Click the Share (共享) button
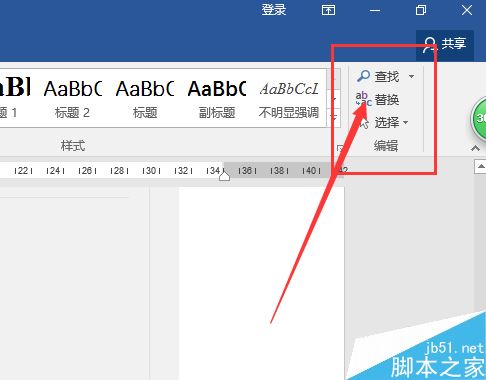Image resolution: width=486 pixels, height=380 pixels. coord(445,45)
